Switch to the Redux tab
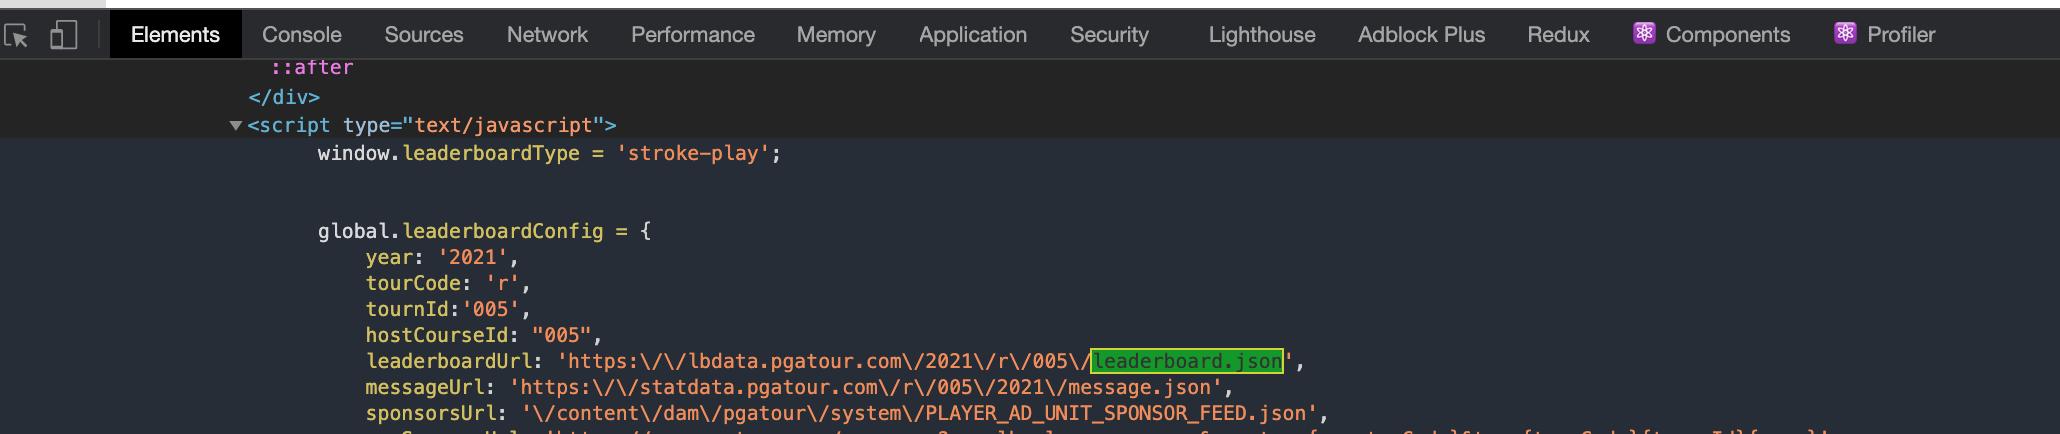The image size is (2060, 434). (1557, 35)
